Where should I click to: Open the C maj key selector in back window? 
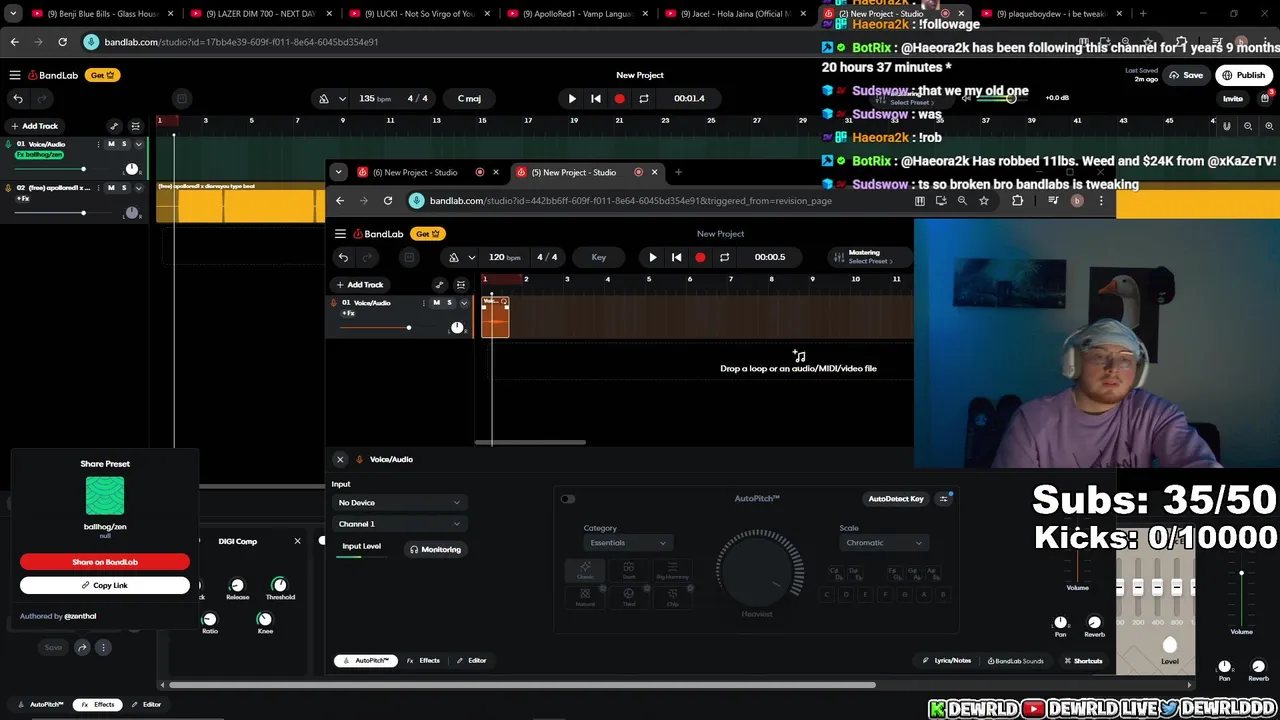[x=469, y=98]
